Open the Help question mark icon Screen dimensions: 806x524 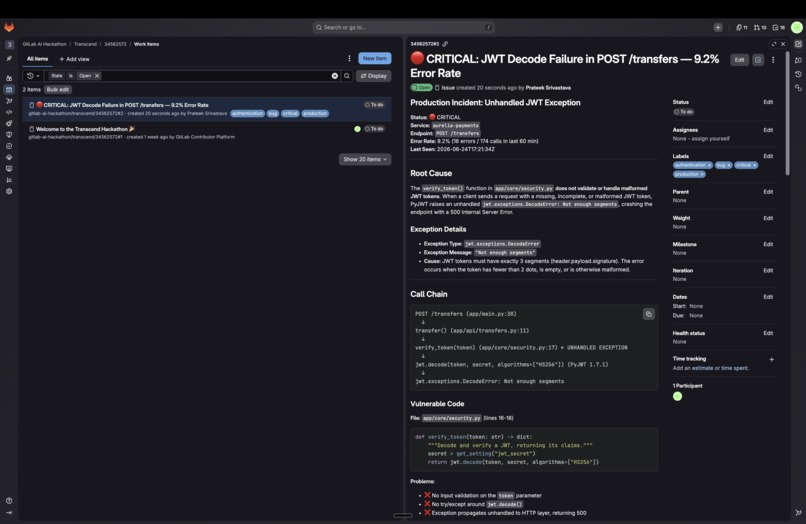[9, 500]
